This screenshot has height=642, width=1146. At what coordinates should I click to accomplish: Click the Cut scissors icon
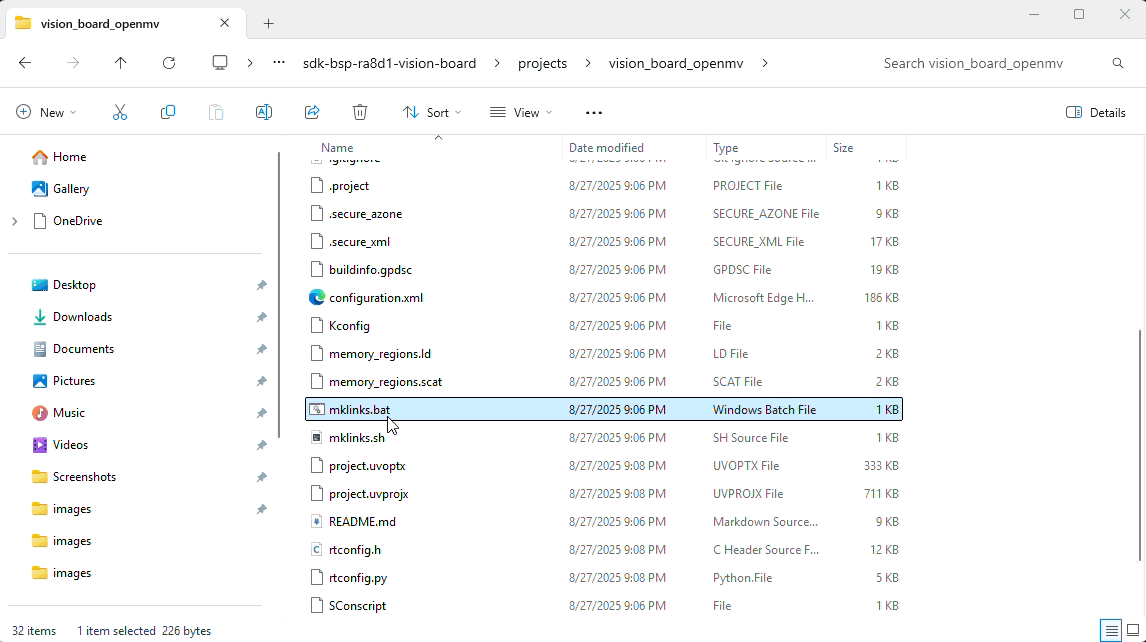(120, 113)
